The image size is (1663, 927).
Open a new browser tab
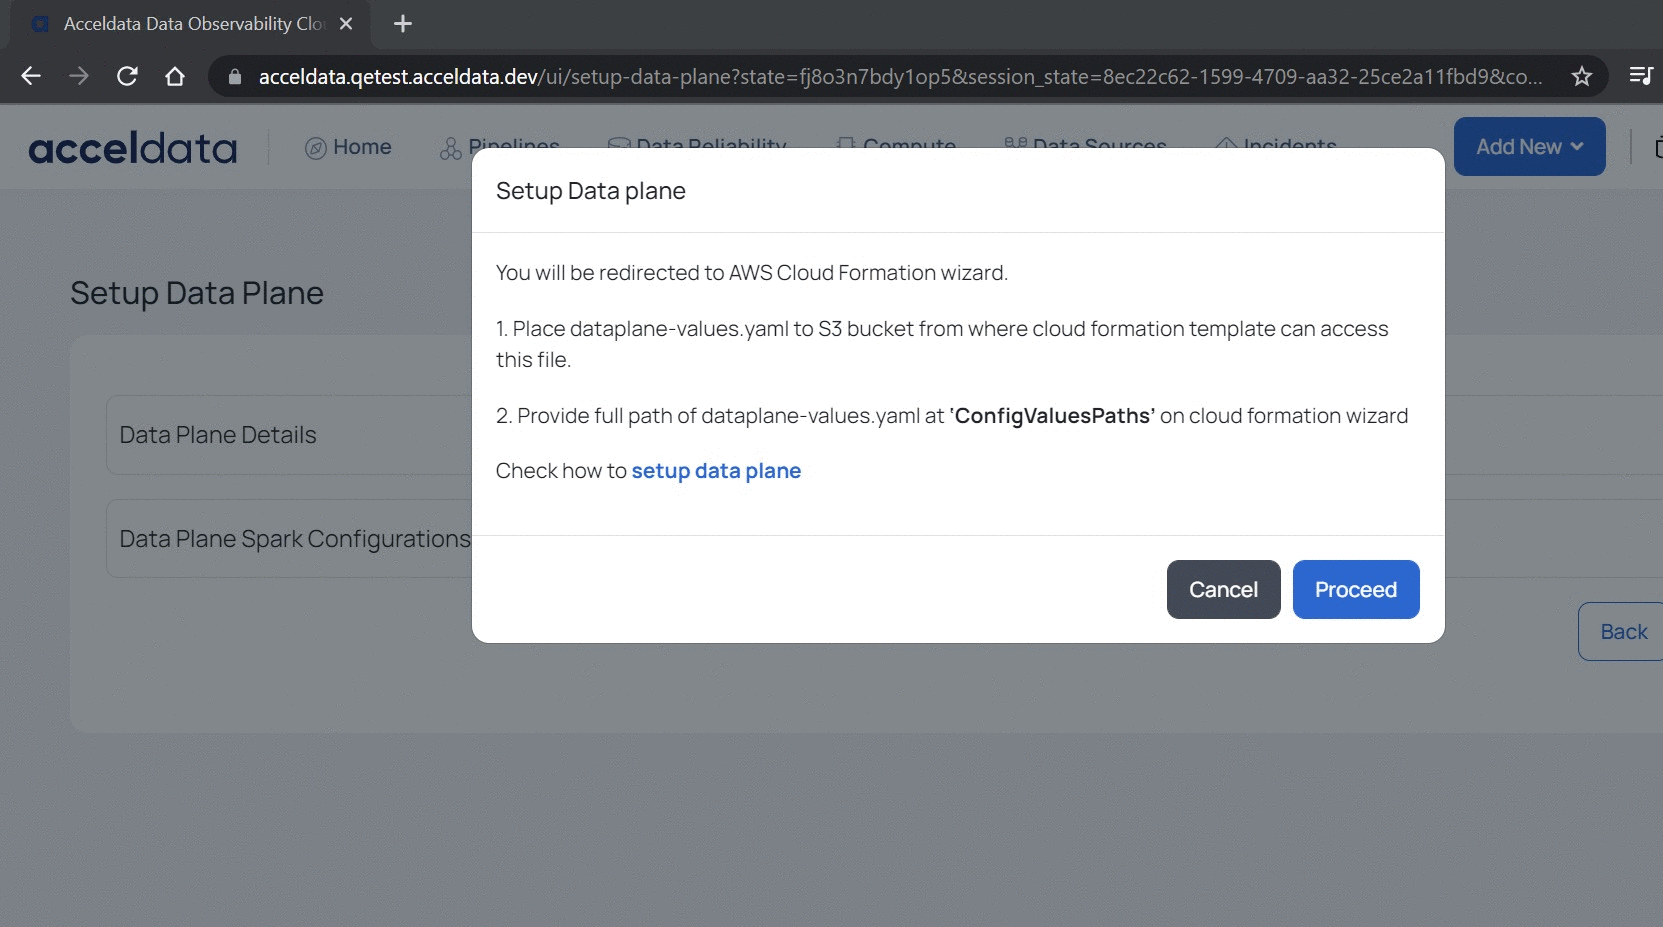coord(403,24)
